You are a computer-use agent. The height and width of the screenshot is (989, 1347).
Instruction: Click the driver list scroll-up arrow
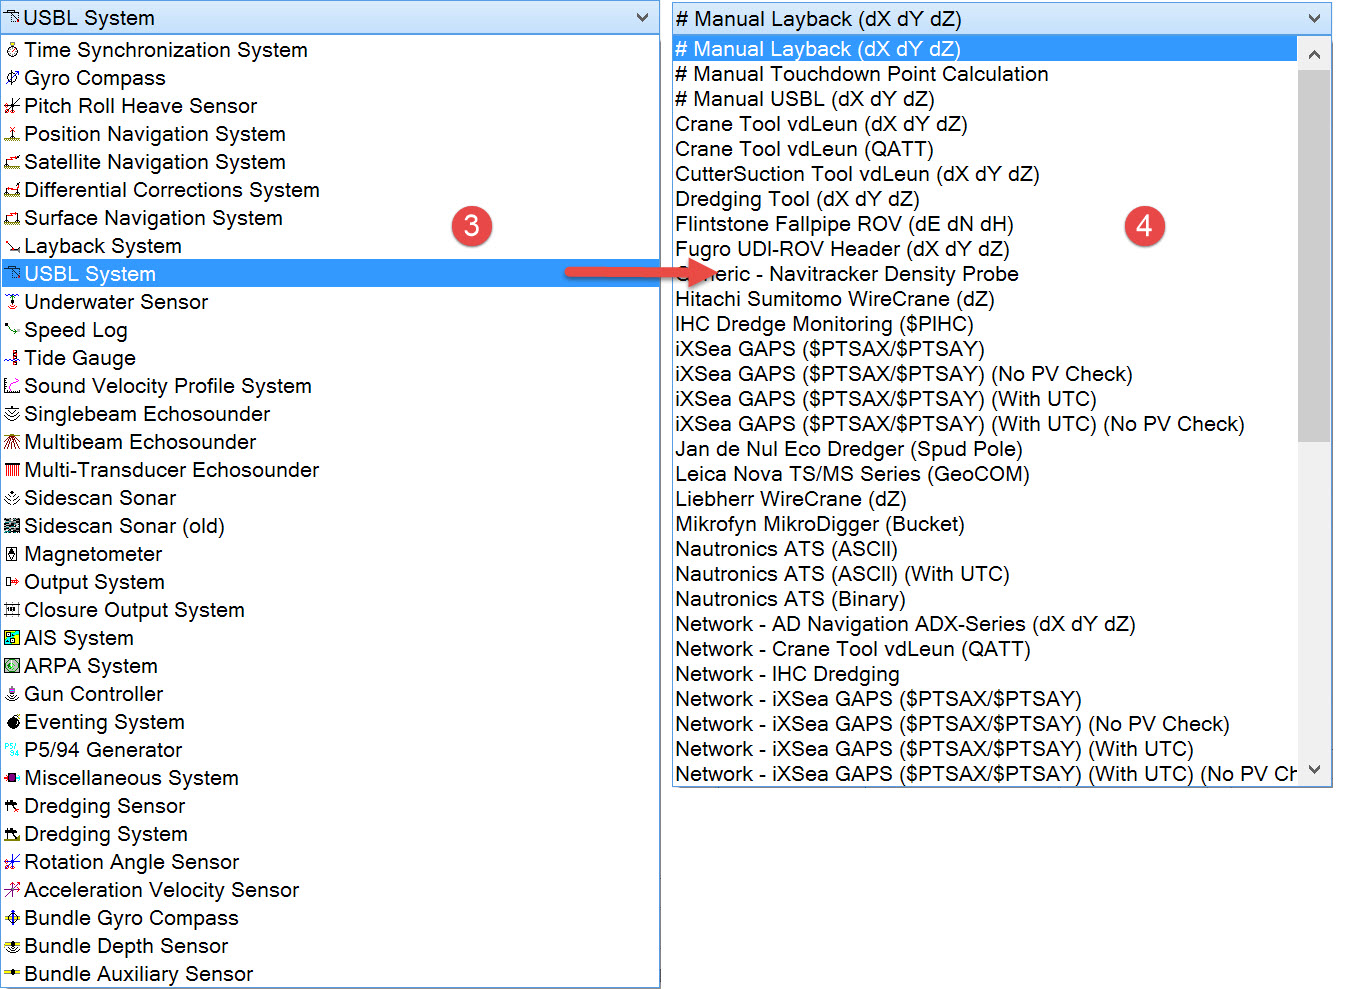(x=1314, y=54)
